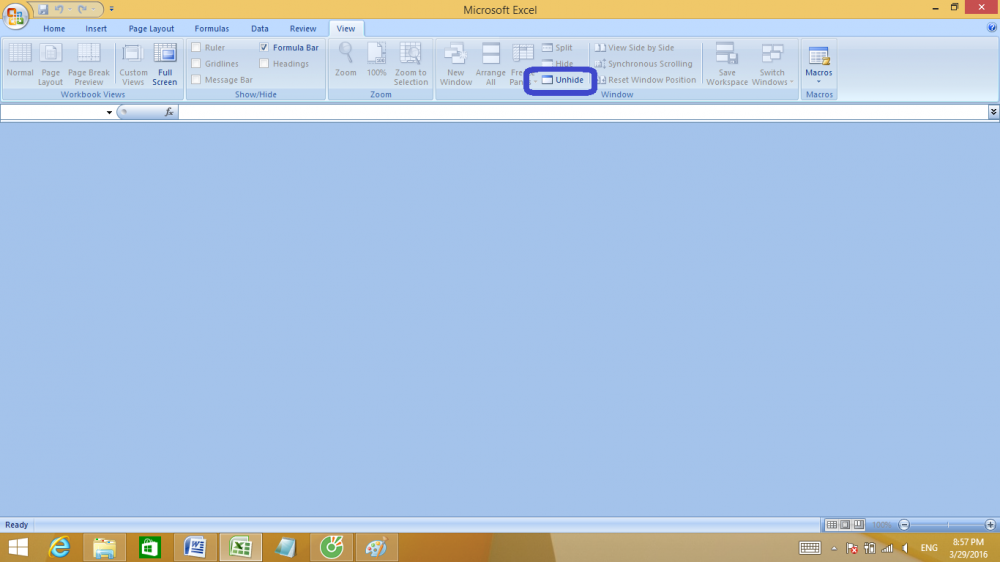
Task: Uncheck the Formula Bar checkbox
Action: click(x=264, y=47)
